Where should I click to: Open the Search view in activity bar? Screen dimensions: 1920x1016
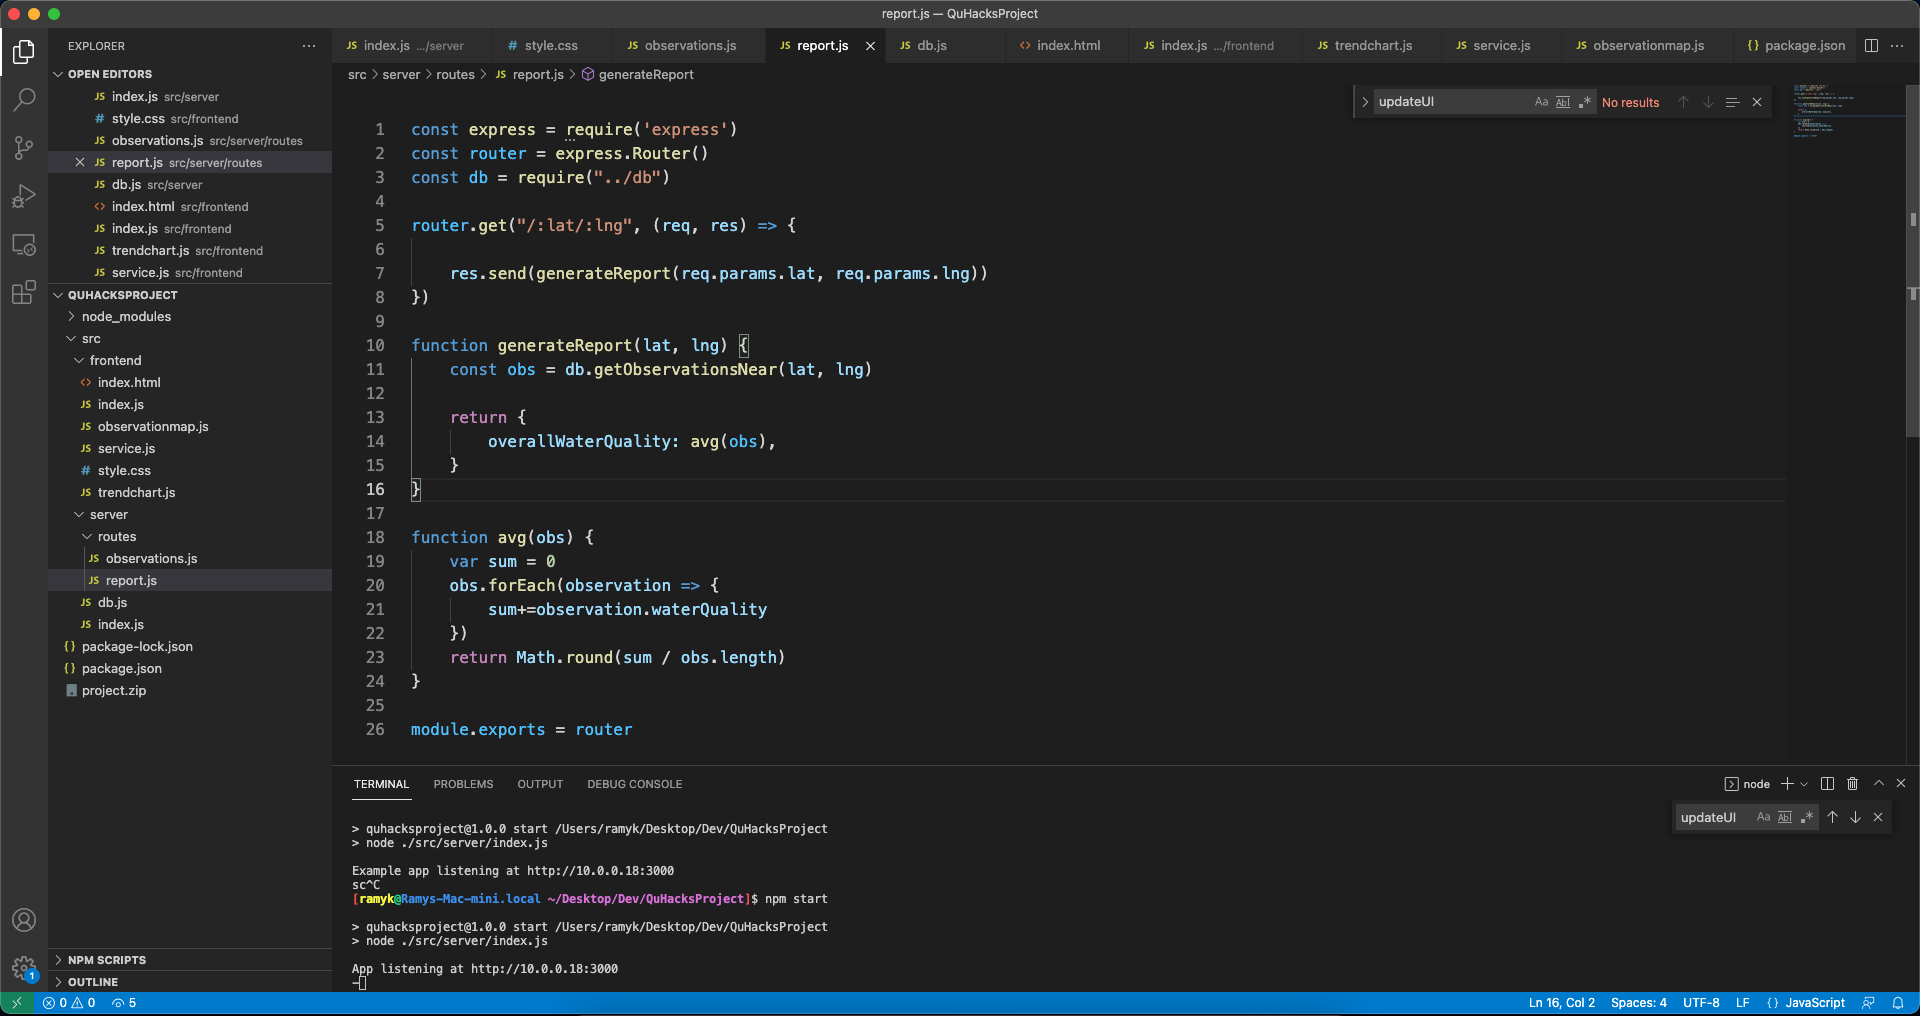(x=24, y=99)
